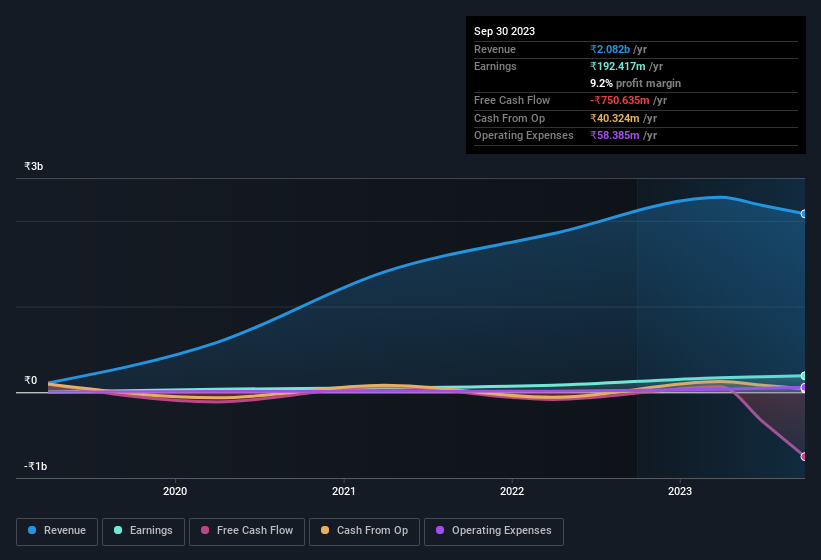Click the Earnings endpoint marker on chart
The image size is (821, 560).
(x=803, y=376)
